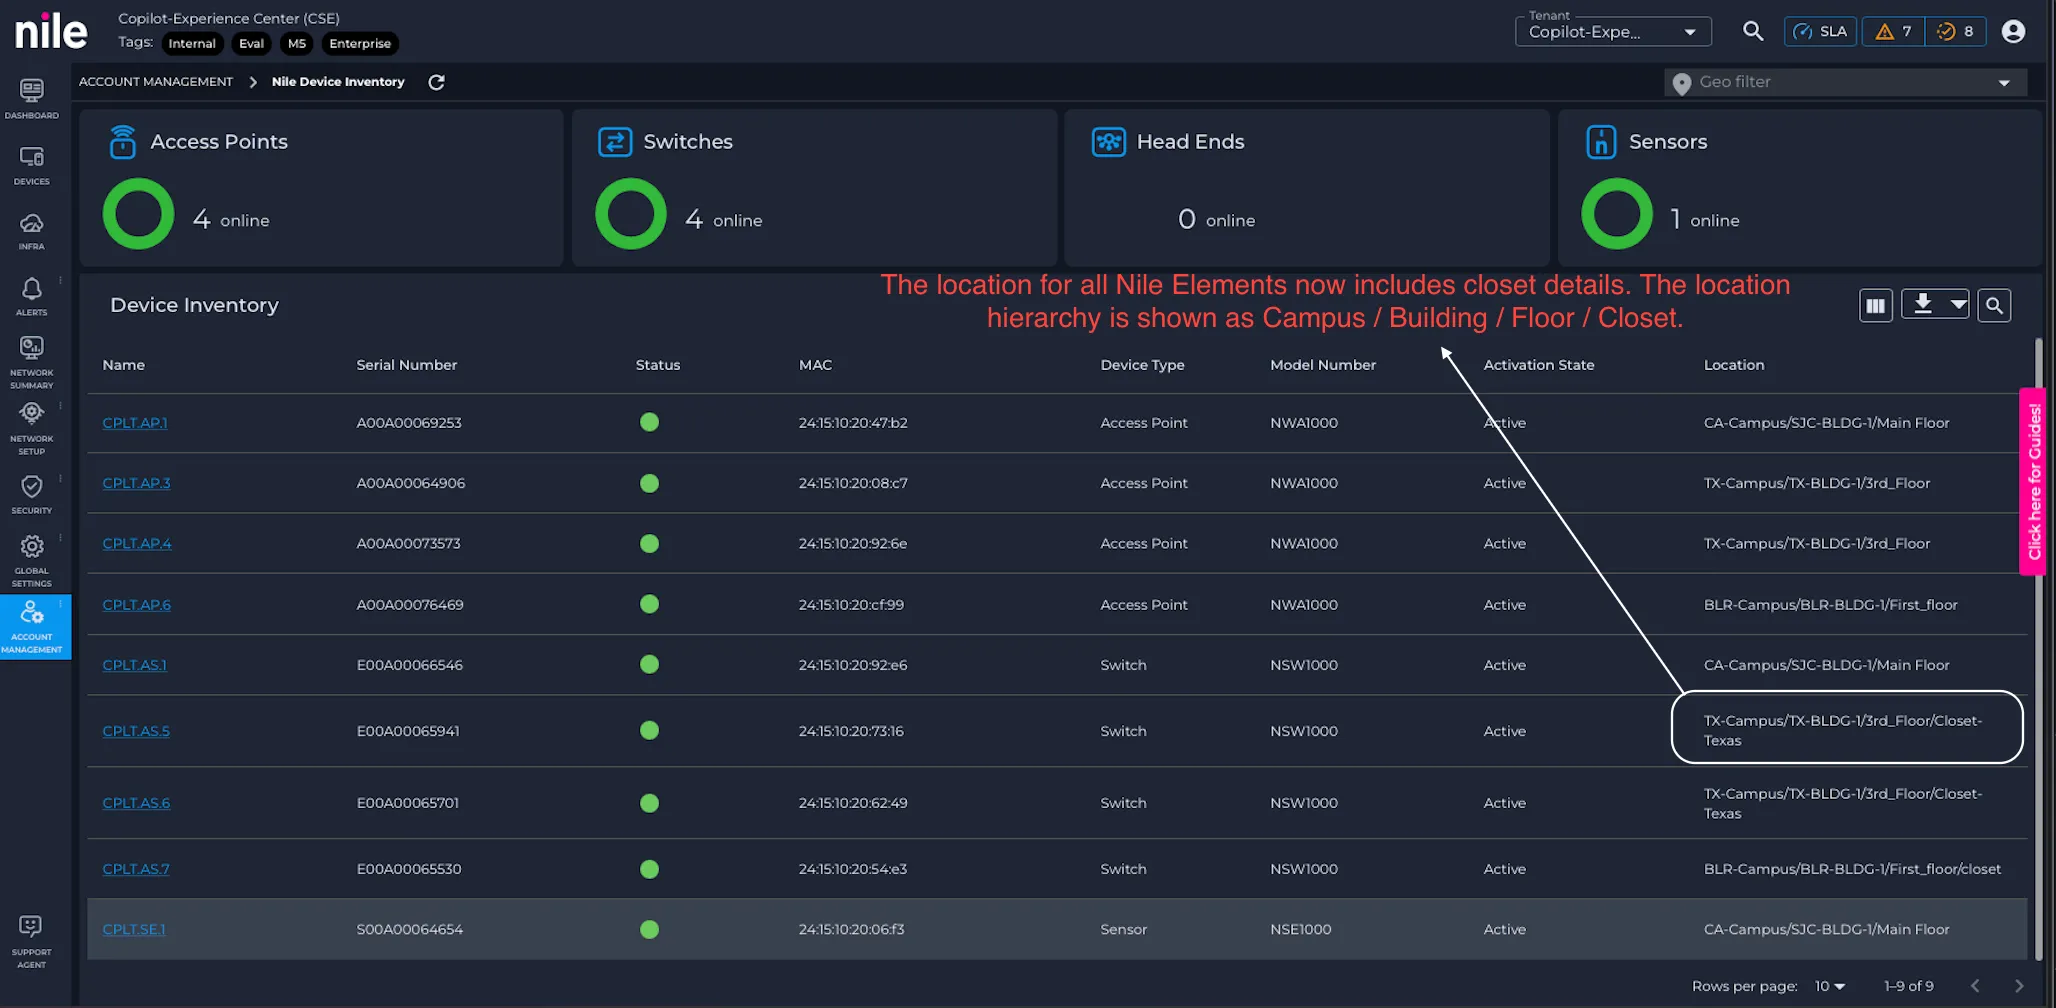Screen dimensions: 2056x1008
Task: Expand the download options arrow
Action: tap(1958, 304)
